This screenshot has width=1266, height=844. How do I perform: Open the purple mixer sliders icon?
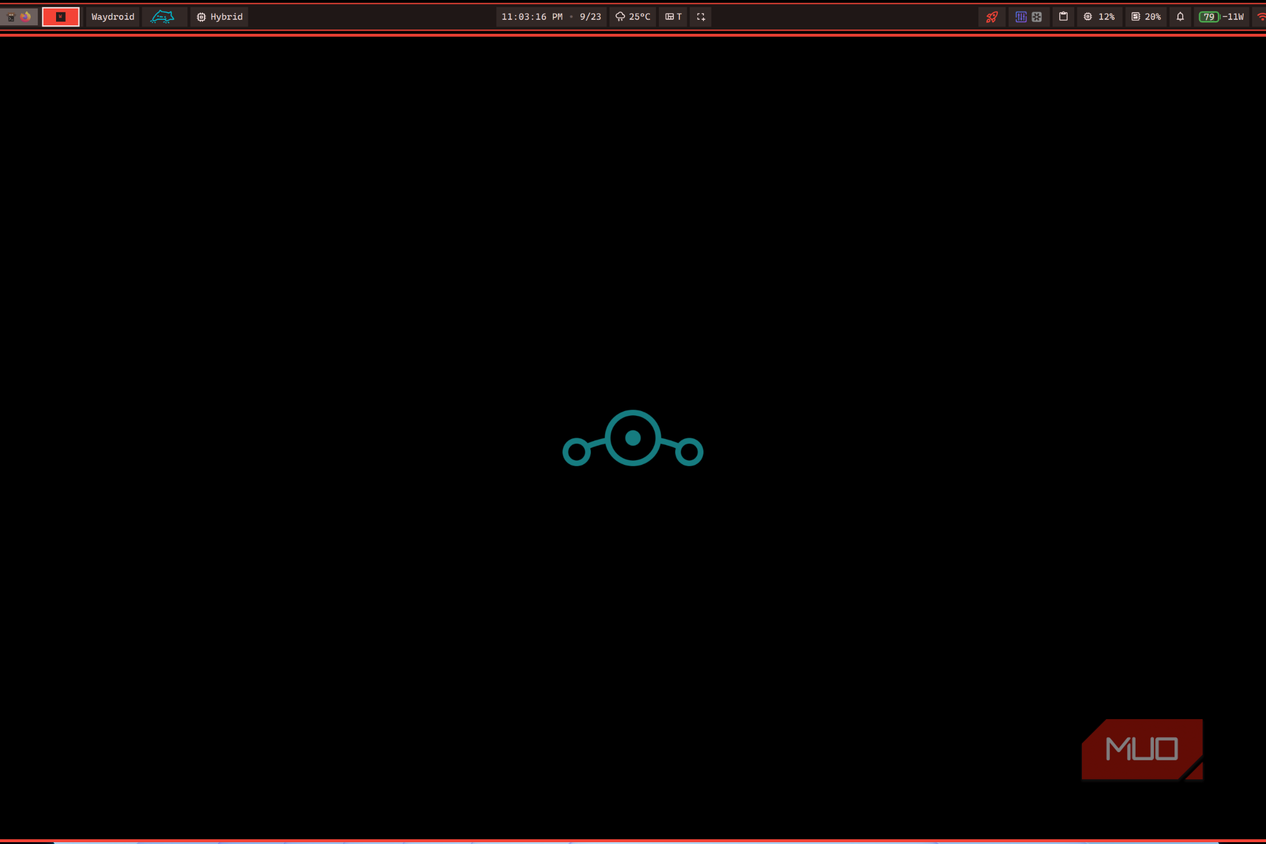1021,17
